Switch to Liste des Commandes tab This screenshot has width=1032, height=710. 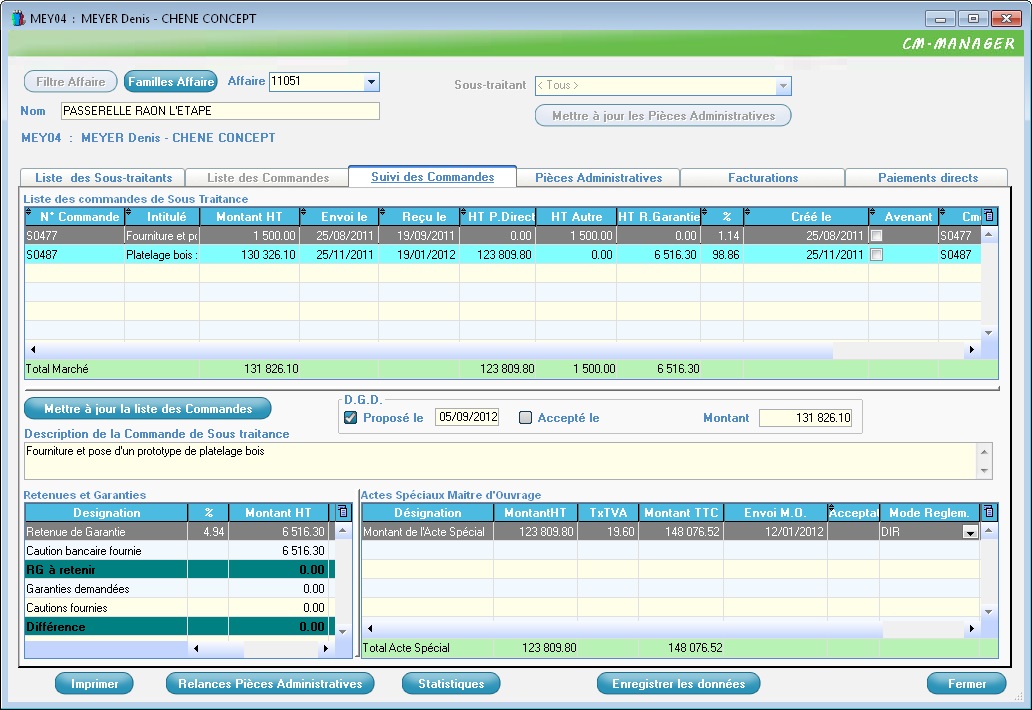[268, 178]
